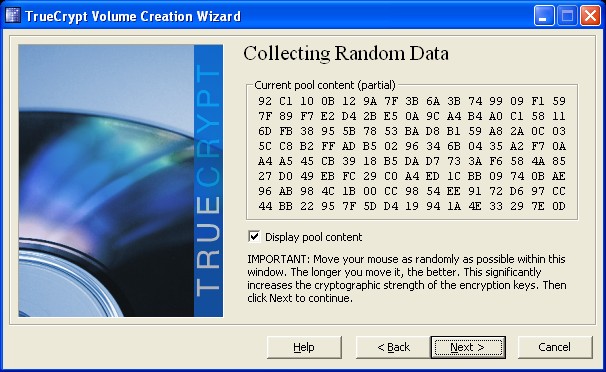
Task: Click pool row starting with 6D FB
Action: [412, 131]
